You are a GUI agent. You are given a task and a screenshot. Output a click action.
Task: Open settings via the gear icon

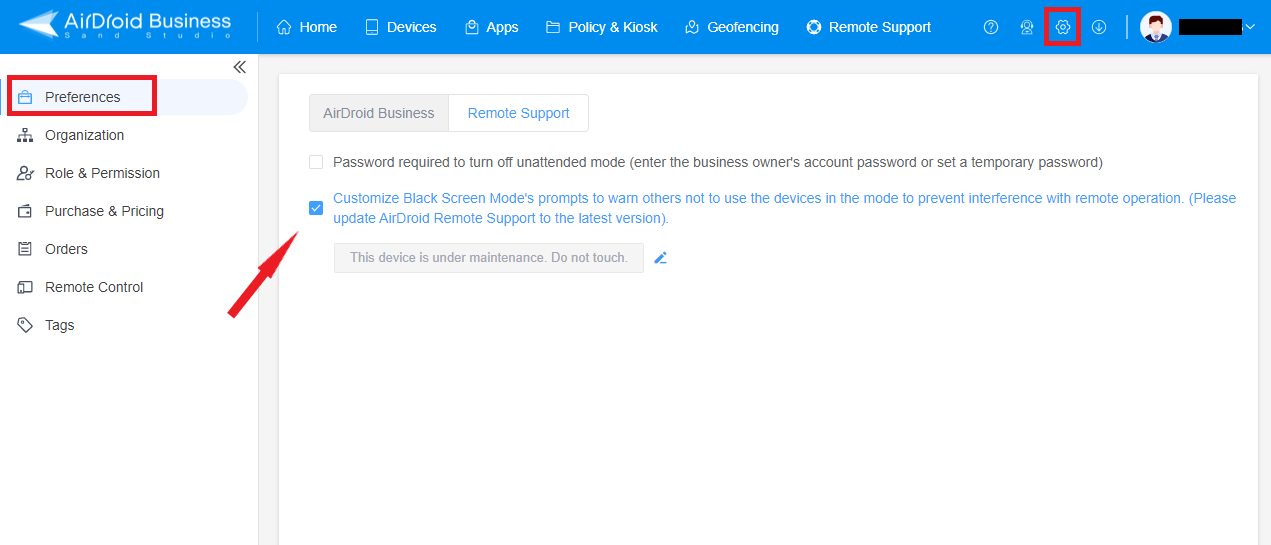[1063, 27]
